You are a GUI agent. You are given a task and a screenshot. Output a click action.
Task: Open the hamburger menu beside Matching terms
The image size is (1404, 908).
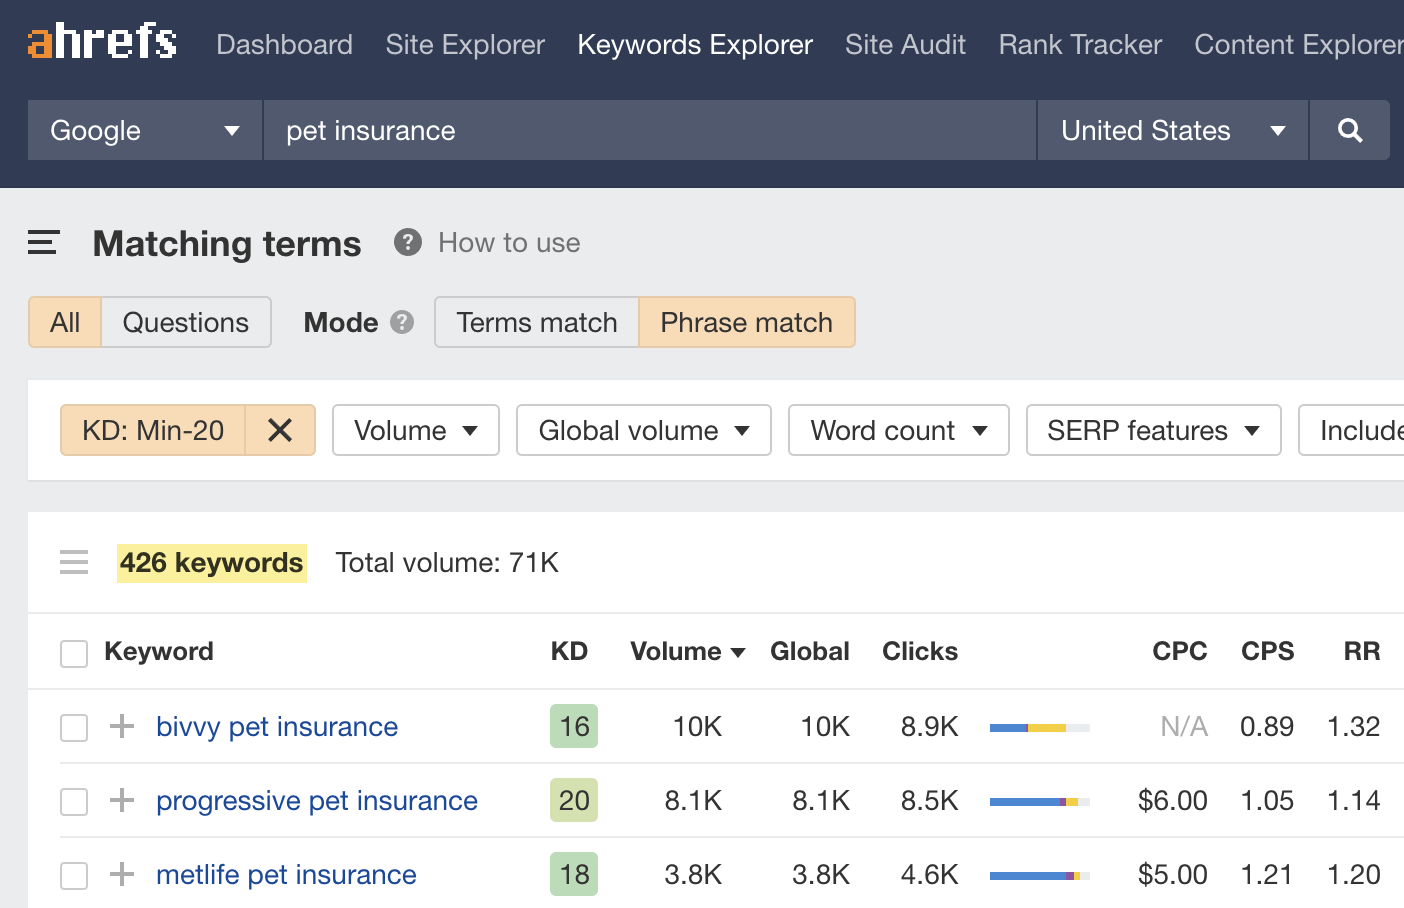click(42, 242)
